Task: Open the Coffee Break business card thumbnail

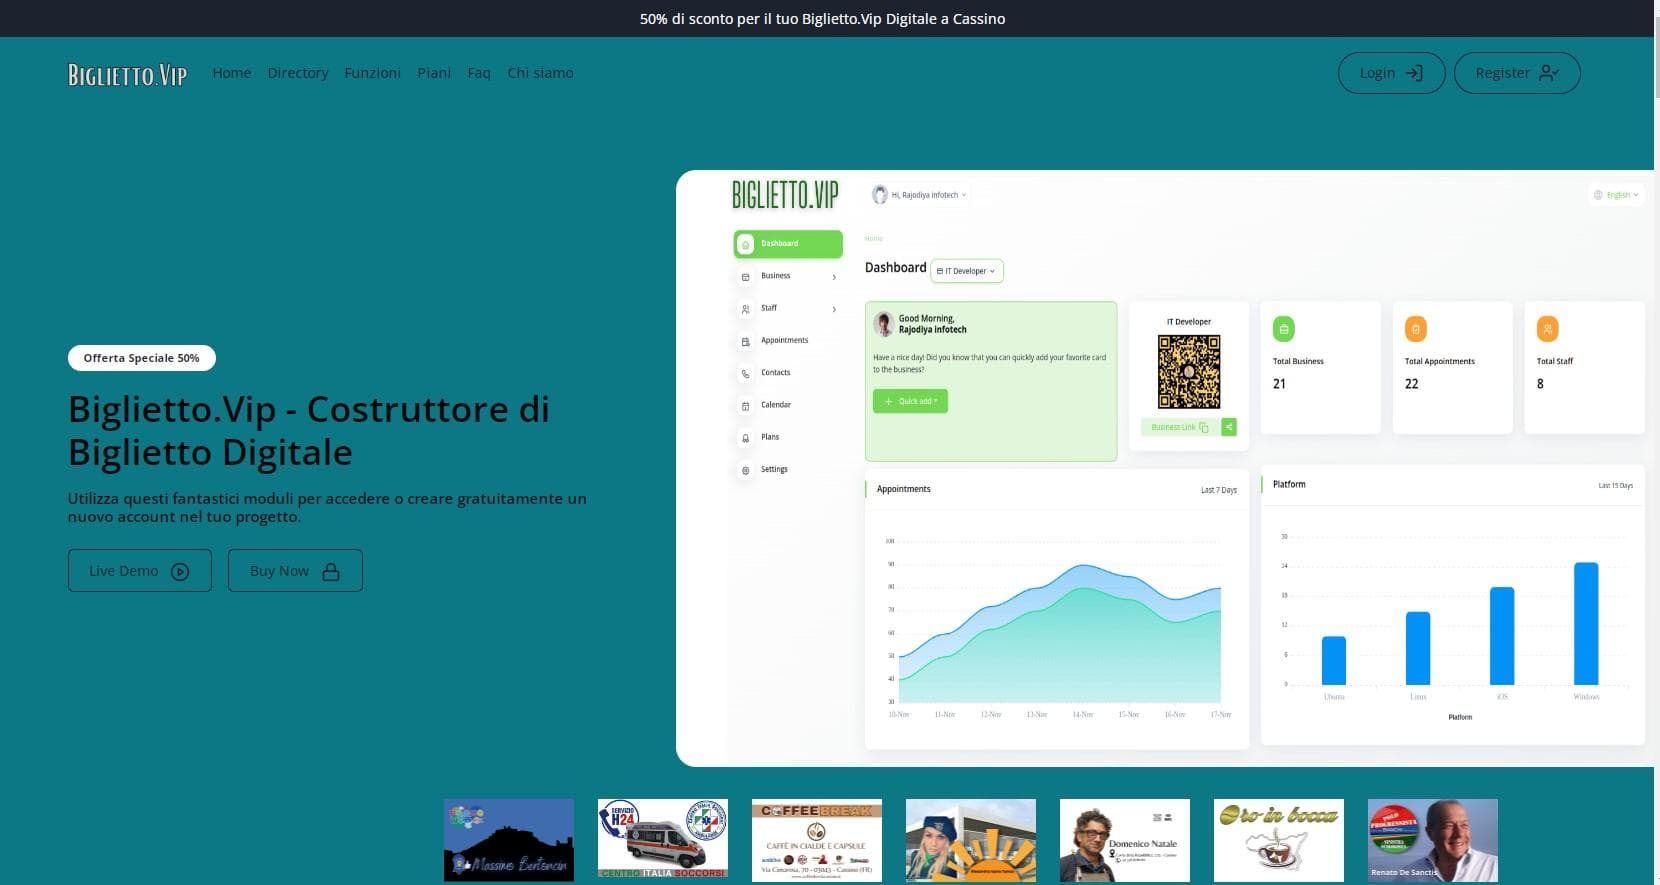Action: [816, 840]
